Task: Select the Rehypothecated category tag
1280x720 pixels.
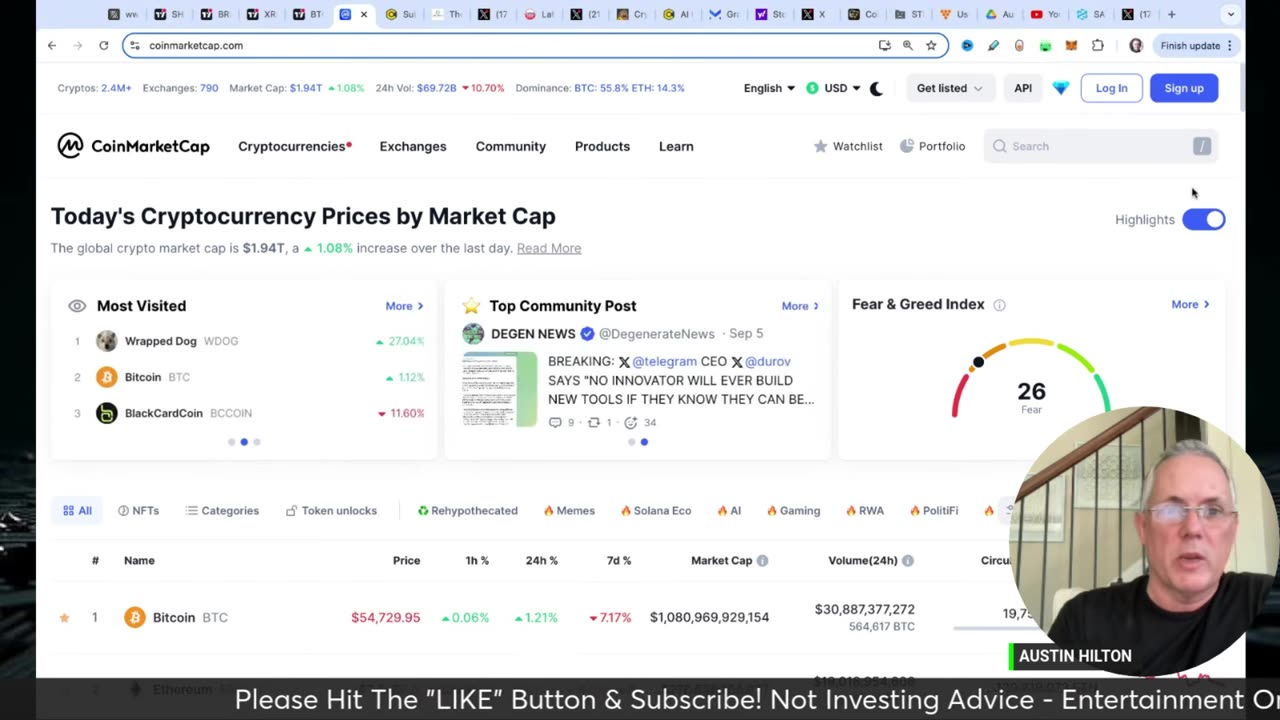Action: [x=467, y=511]
